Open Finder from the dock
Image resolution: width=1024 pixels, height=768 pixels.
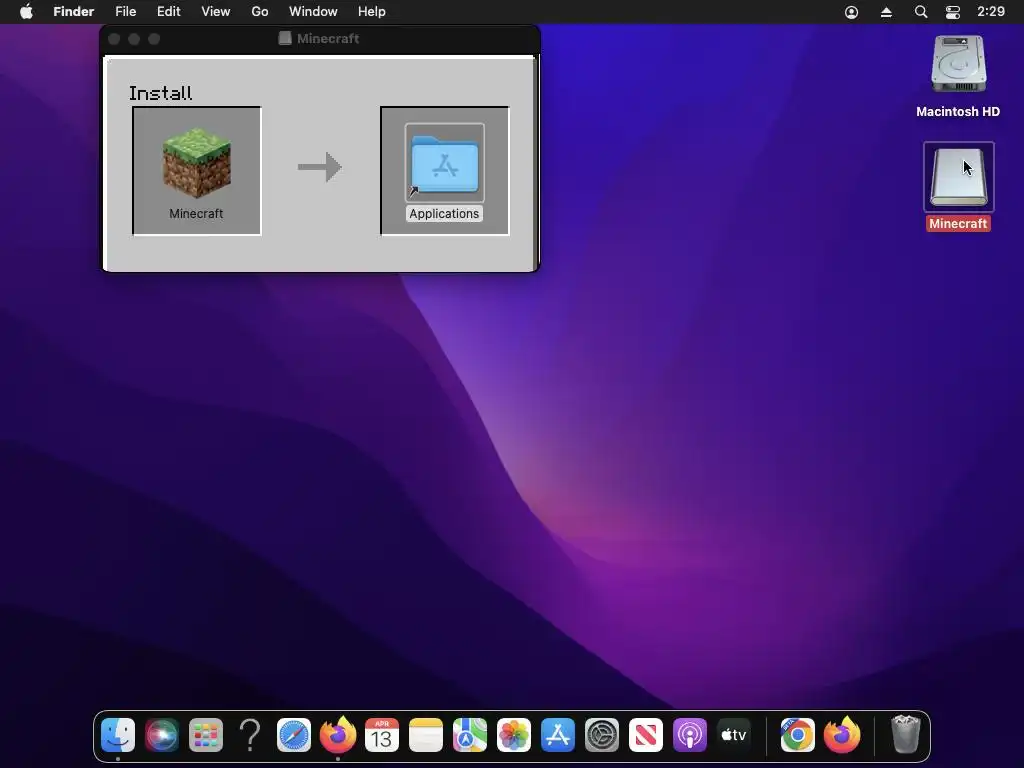(118, 735)
